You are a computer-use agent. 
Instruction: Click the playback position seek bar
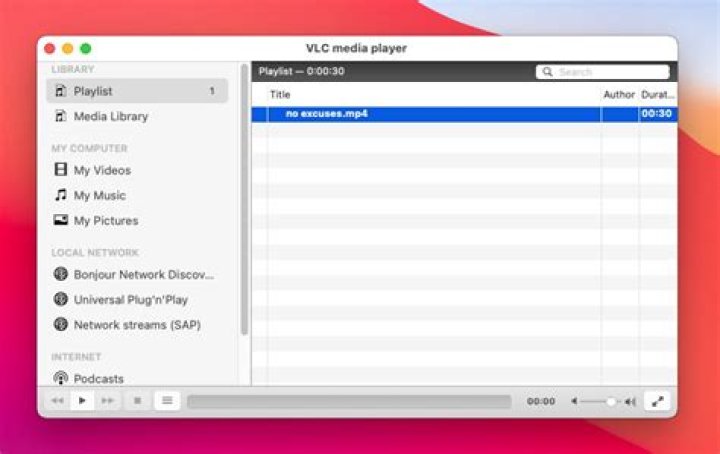coord(349,401)
